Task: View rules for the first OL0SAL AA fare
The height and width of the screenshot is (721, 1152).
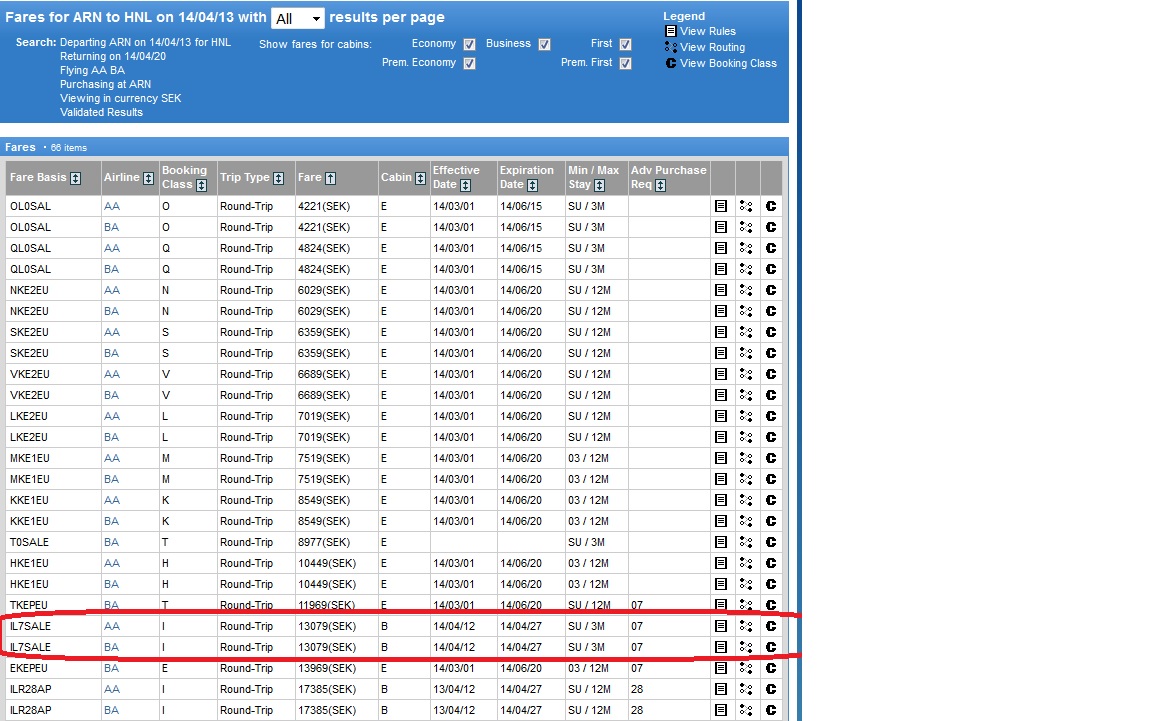Action: 721,206
